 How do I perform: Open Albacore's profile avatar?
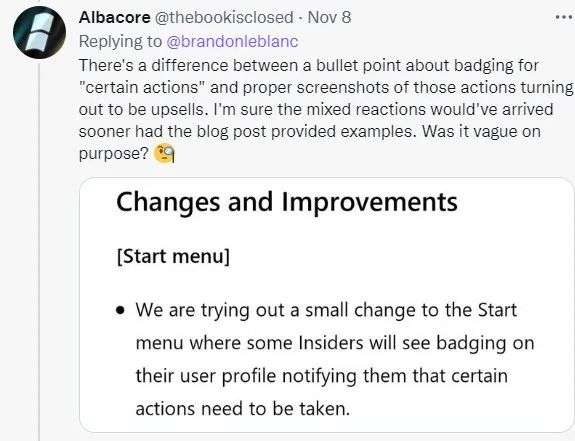click(39, 33)
